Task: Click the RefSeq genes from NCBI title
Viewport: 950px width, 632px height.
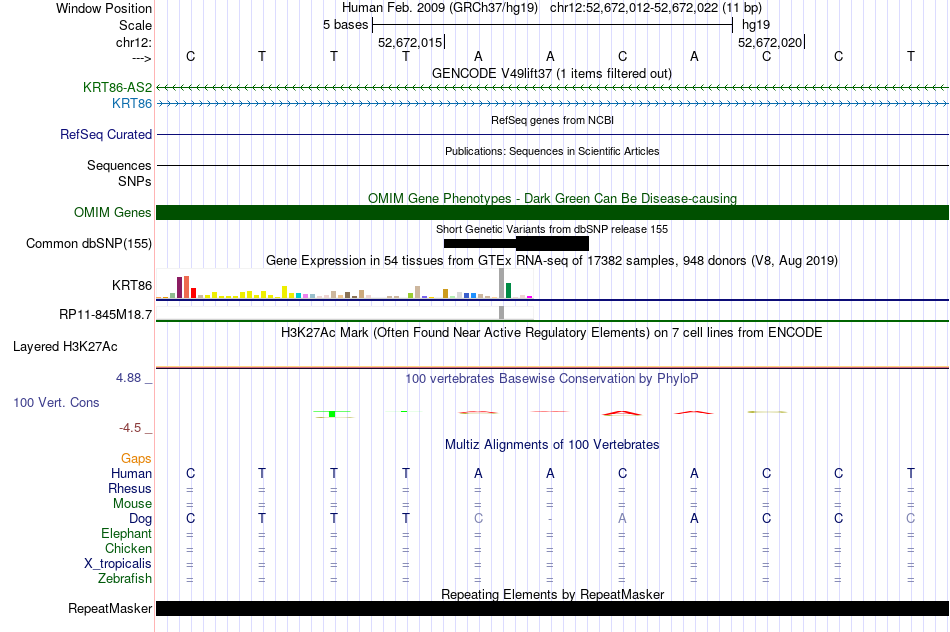Action: click(x=553, y=121)
